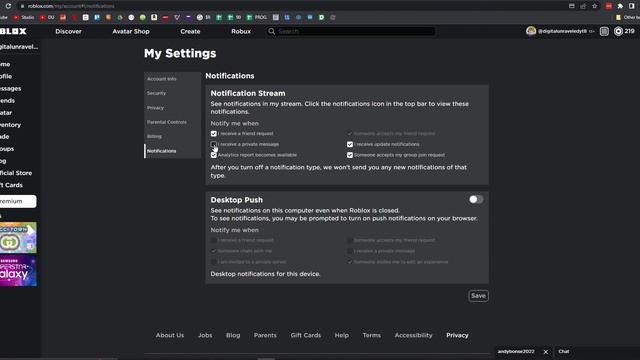The width and height of the screenshot is (640, 360).
Task: Click the share page icon in address bar
Action: (583, 6)
